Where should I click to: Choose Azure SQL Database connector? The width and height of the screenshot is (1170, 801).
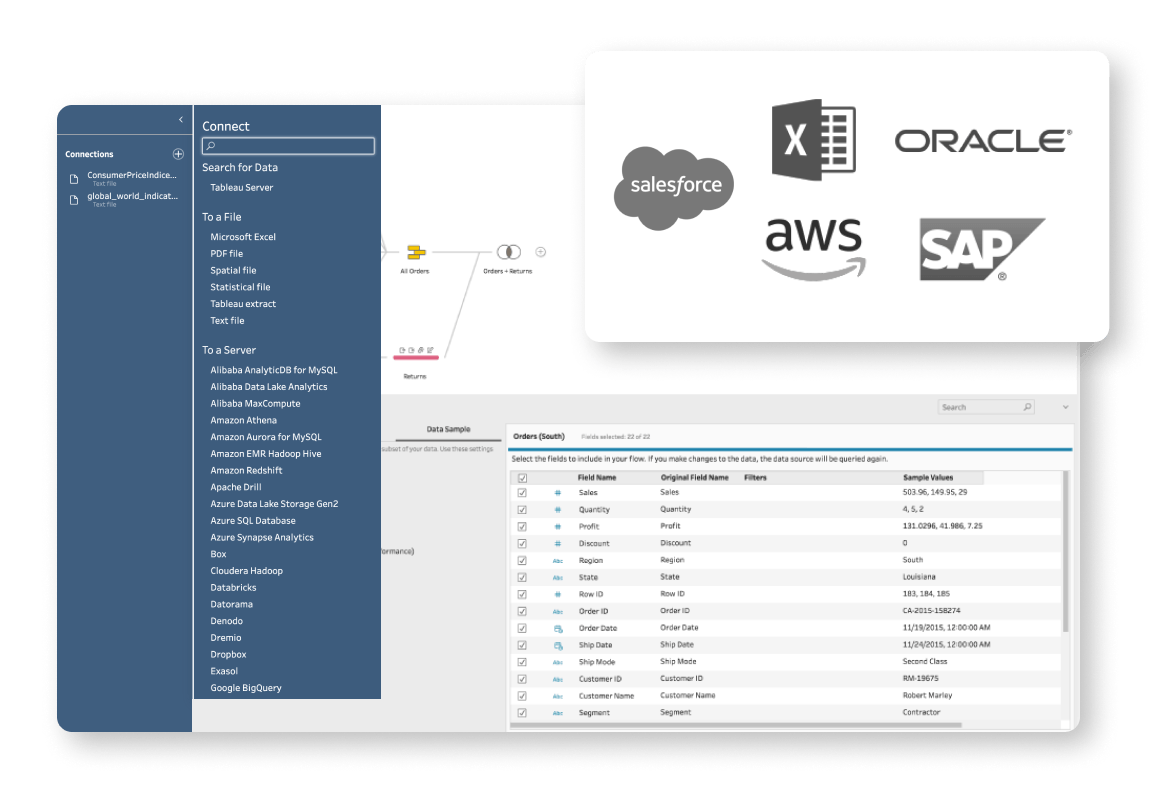pyautogui.click(x=253, y=520)
